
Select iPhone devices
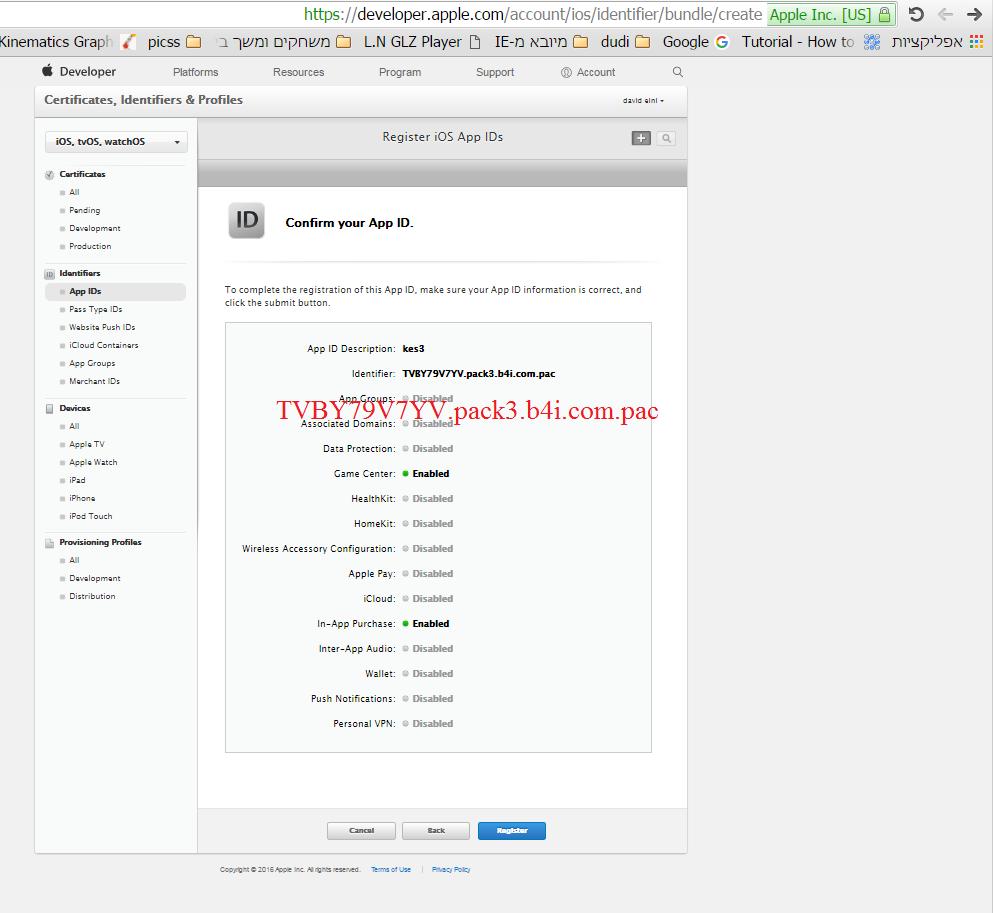(82, 498)
